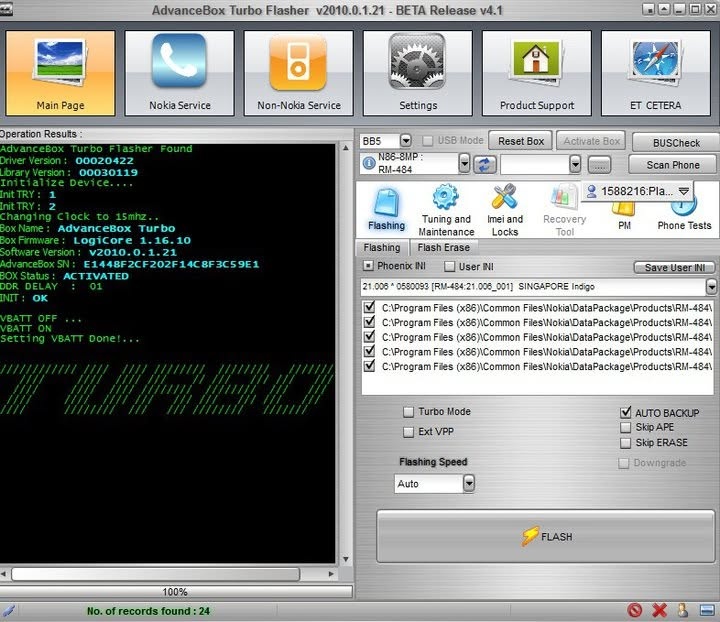Click the horizontal scrollbar thumb under log

tap(156, 574)
